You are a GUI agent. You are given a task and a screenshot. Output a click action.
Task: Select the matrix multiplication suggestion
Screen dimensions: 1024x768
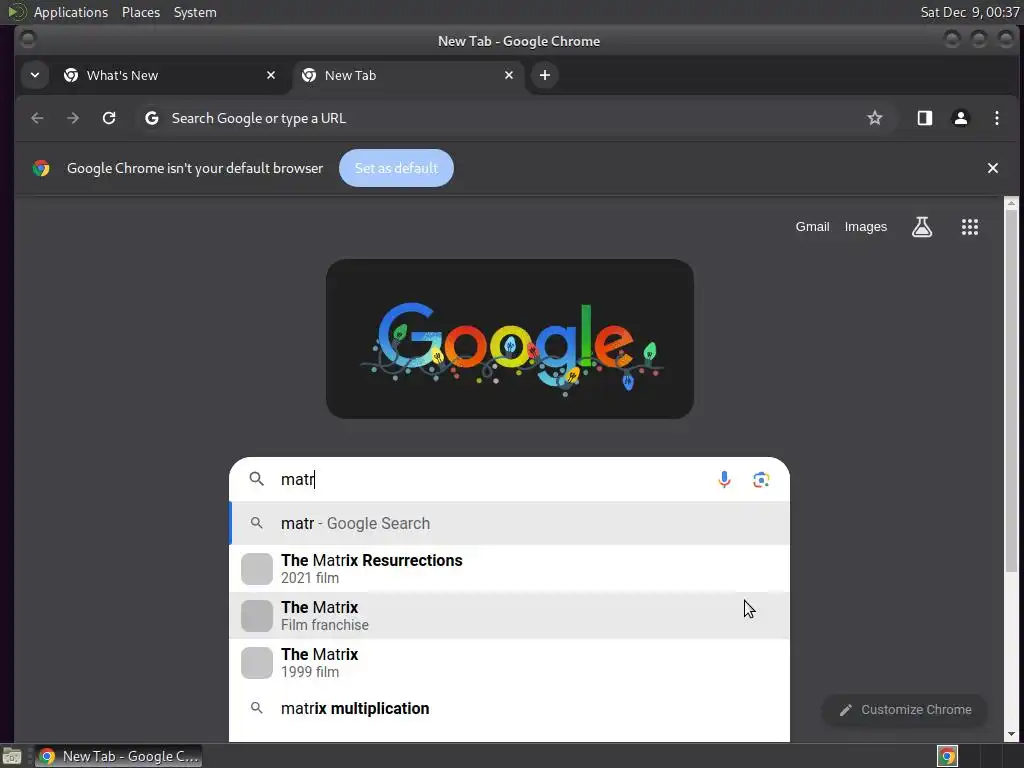pos(509,709)
